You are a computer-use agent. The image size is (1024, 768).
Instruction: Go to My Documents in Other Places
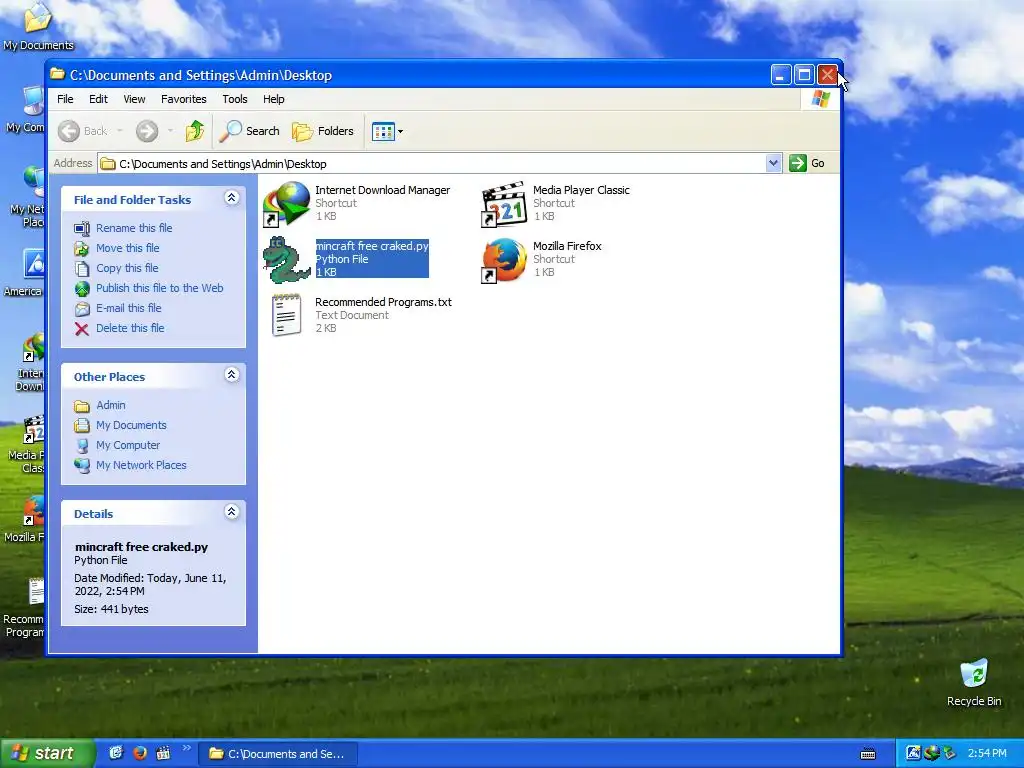[x=131, y=425]
